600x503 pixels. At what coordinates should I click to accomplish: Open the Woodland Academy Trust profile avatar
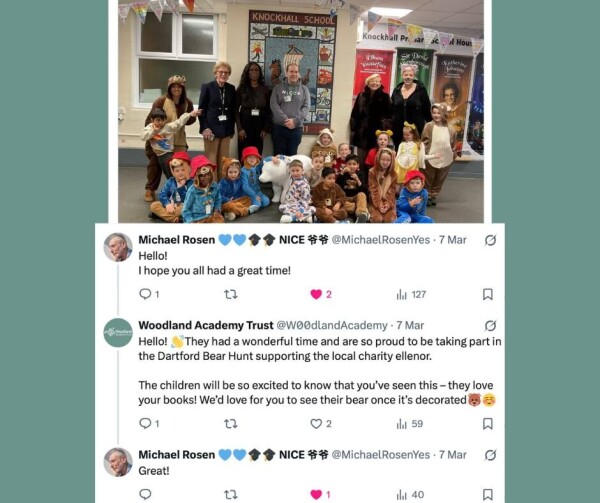click(118, 332)
